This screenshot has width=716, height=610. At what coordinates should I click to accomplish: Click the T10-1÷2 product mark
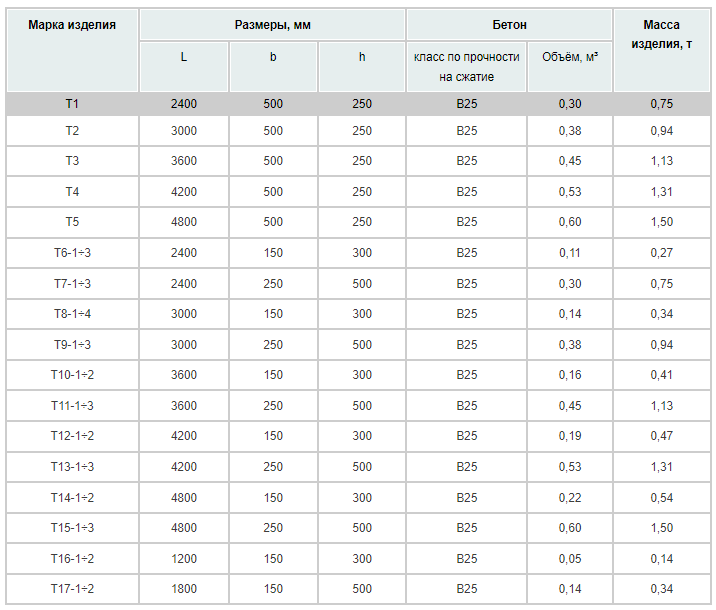(x=72, y=375)
